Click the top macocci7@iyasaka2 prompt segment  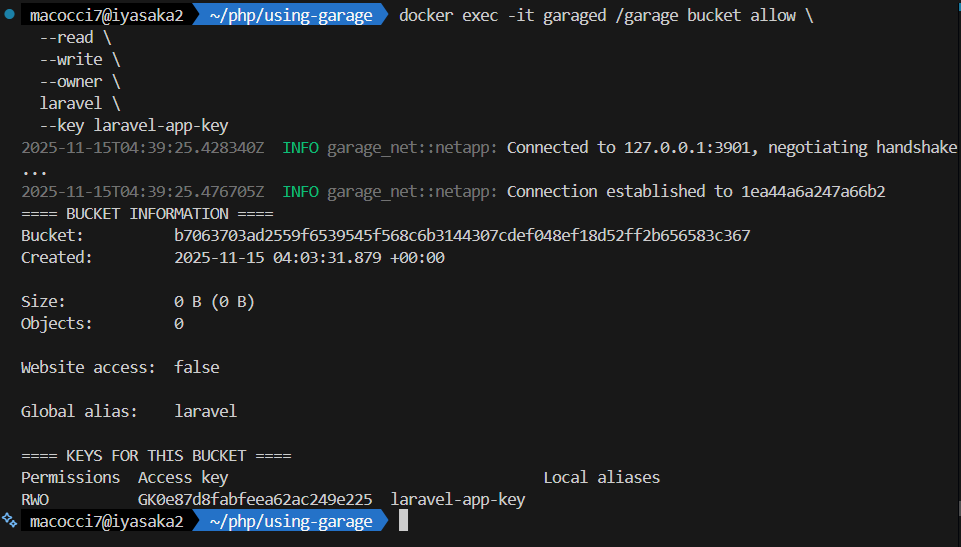[x=106, y=16]
